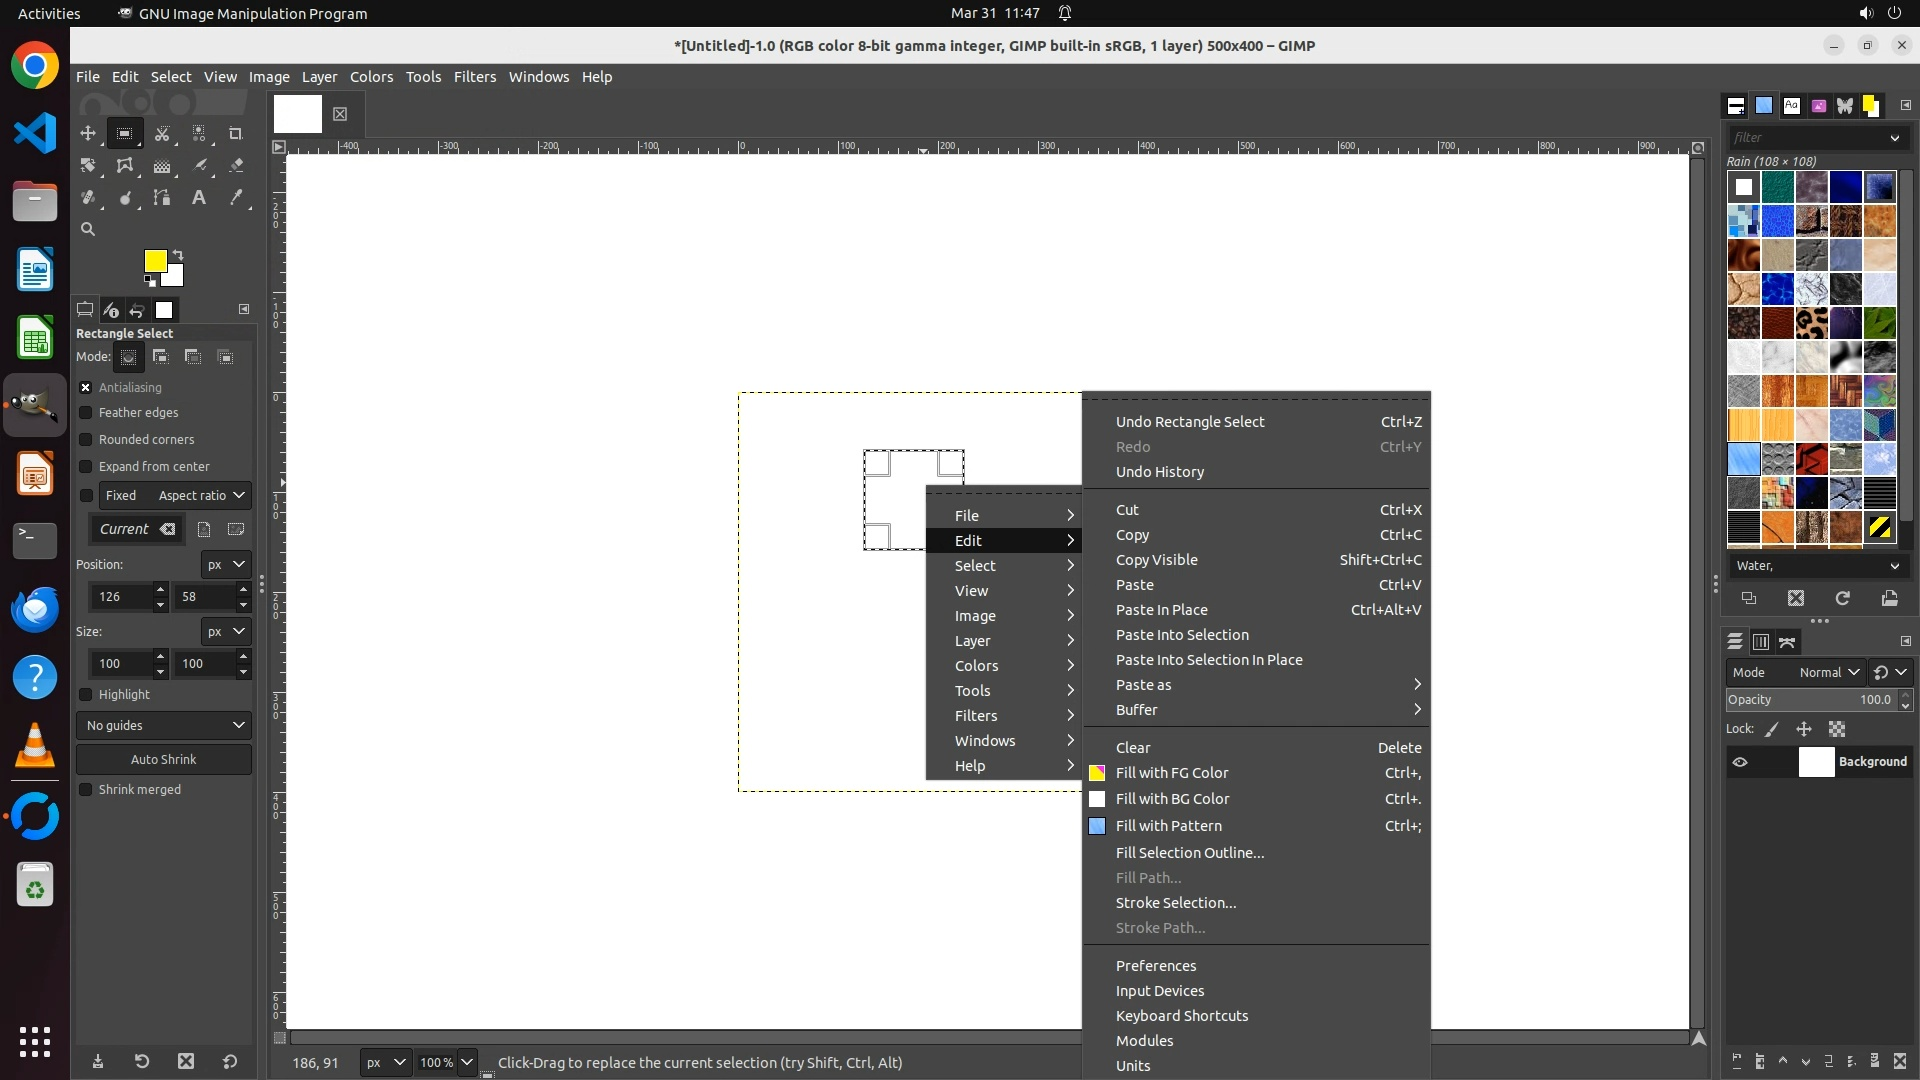This screenshot has height=1080, width=1920.
Task: Select the Text tool
Action: (199, 198)
